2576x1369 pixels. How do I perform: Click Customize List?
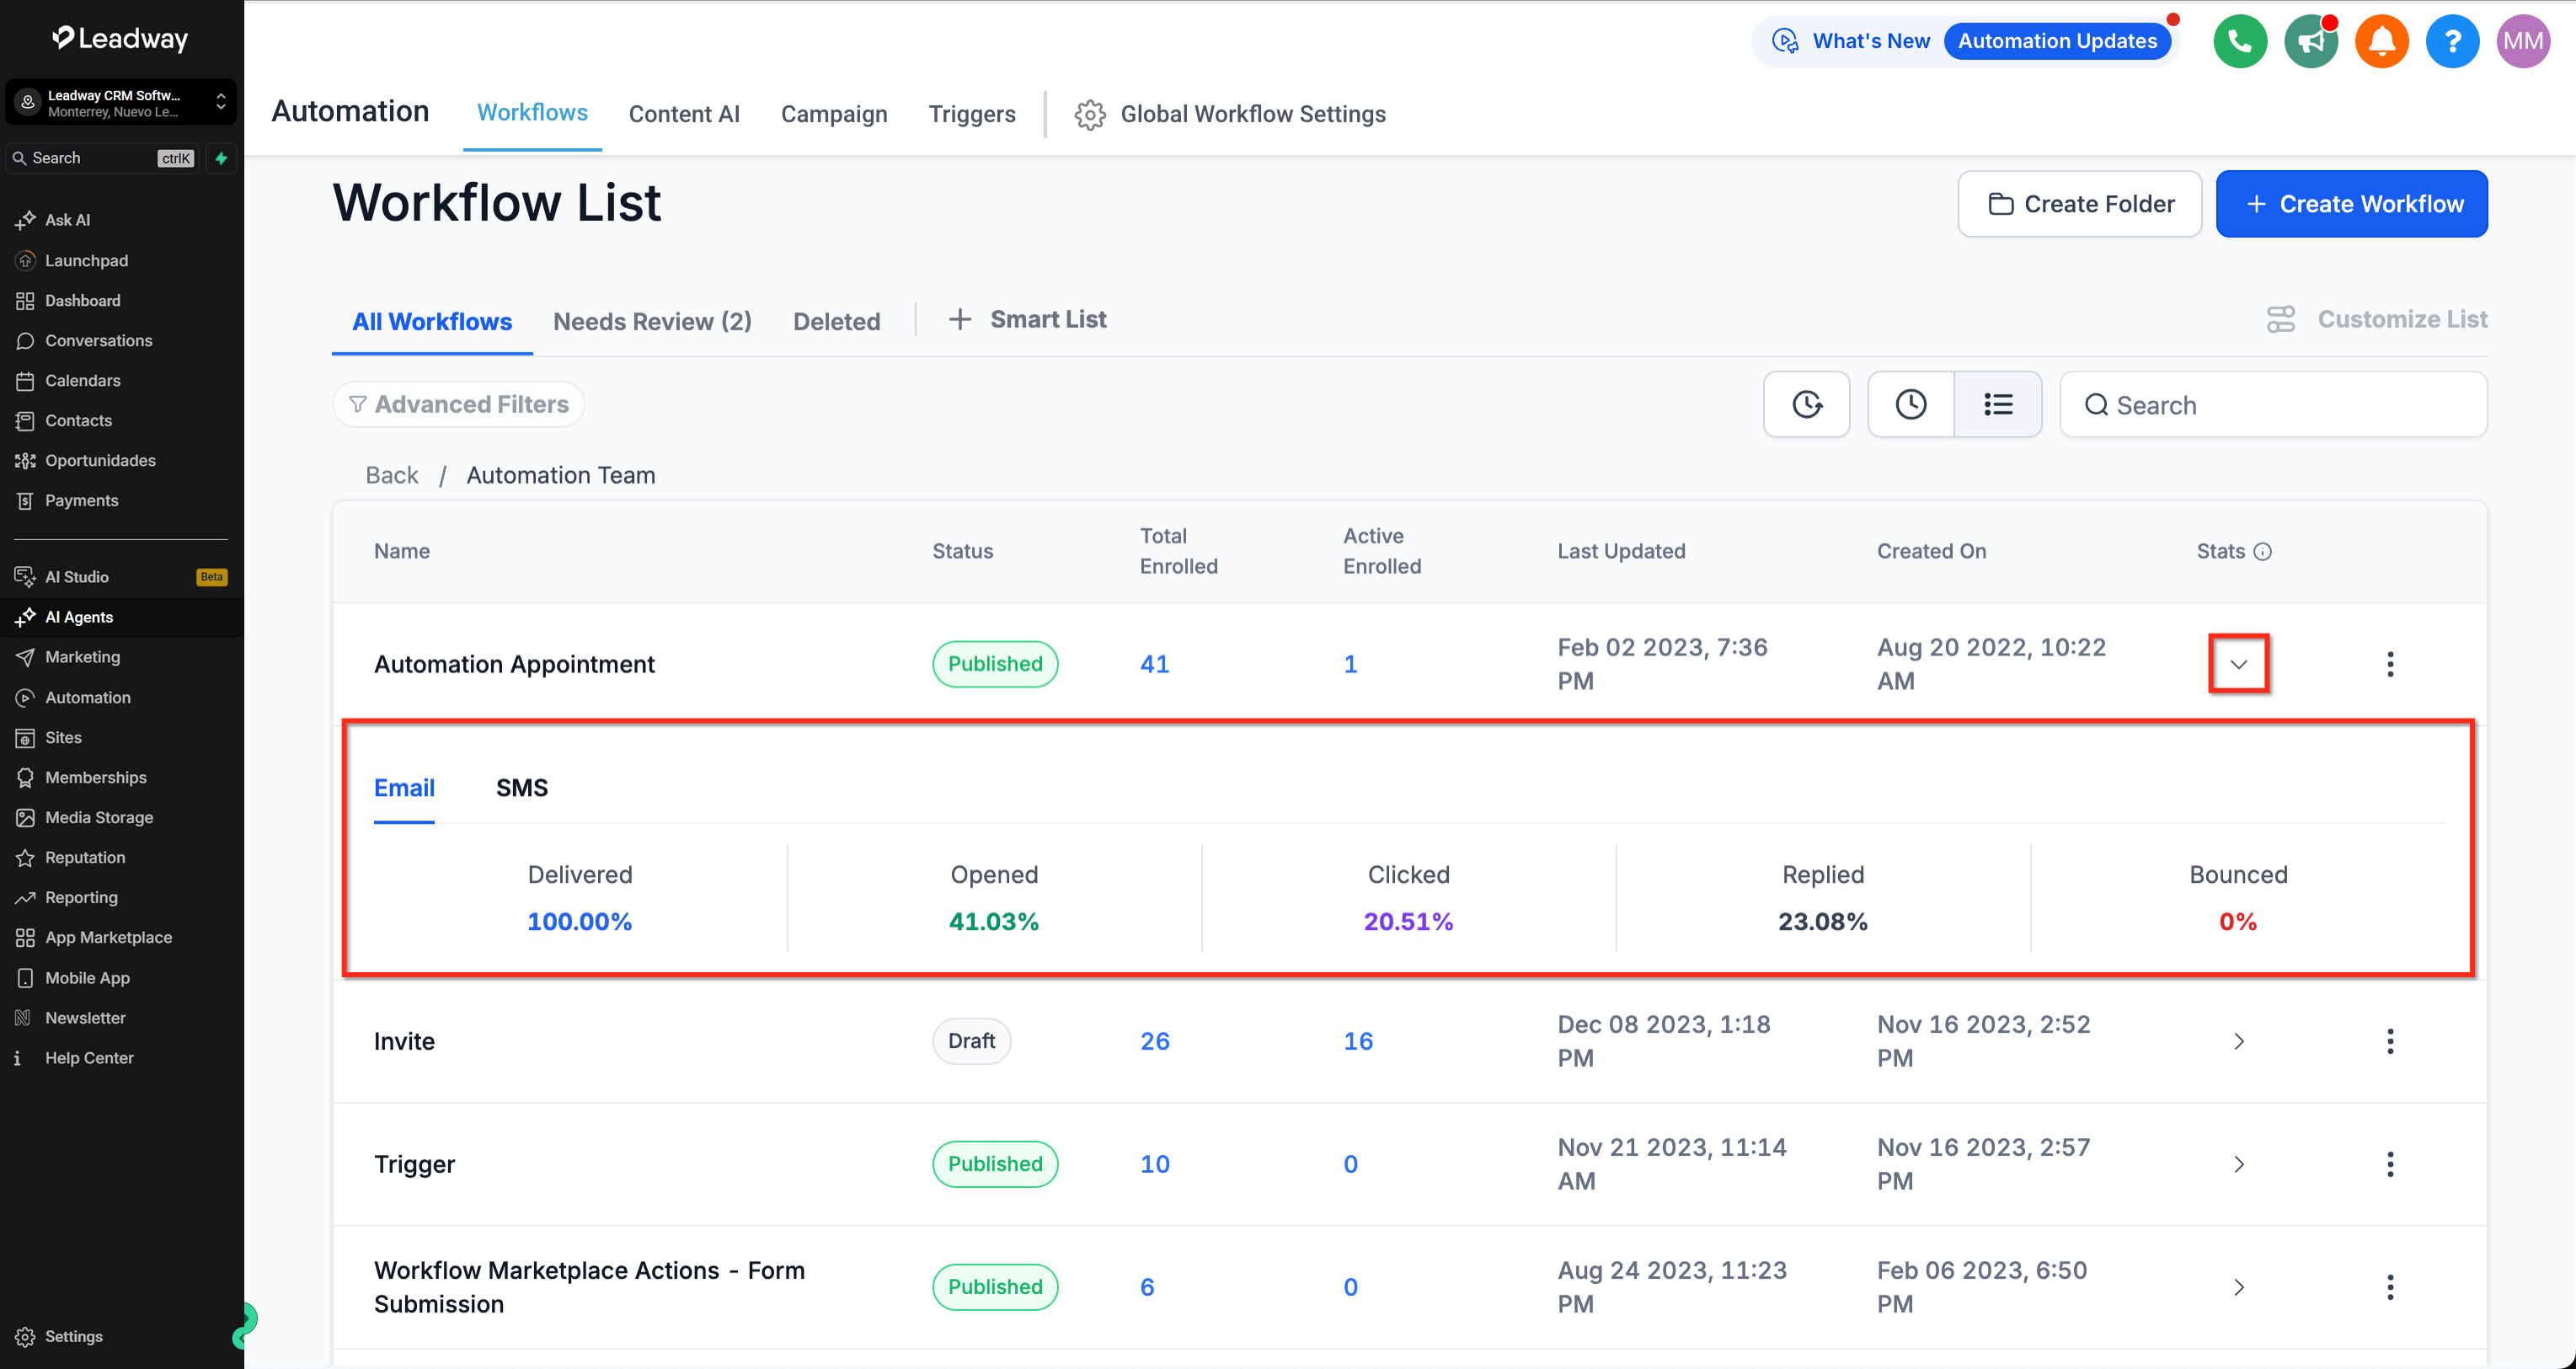point(2376,319)
